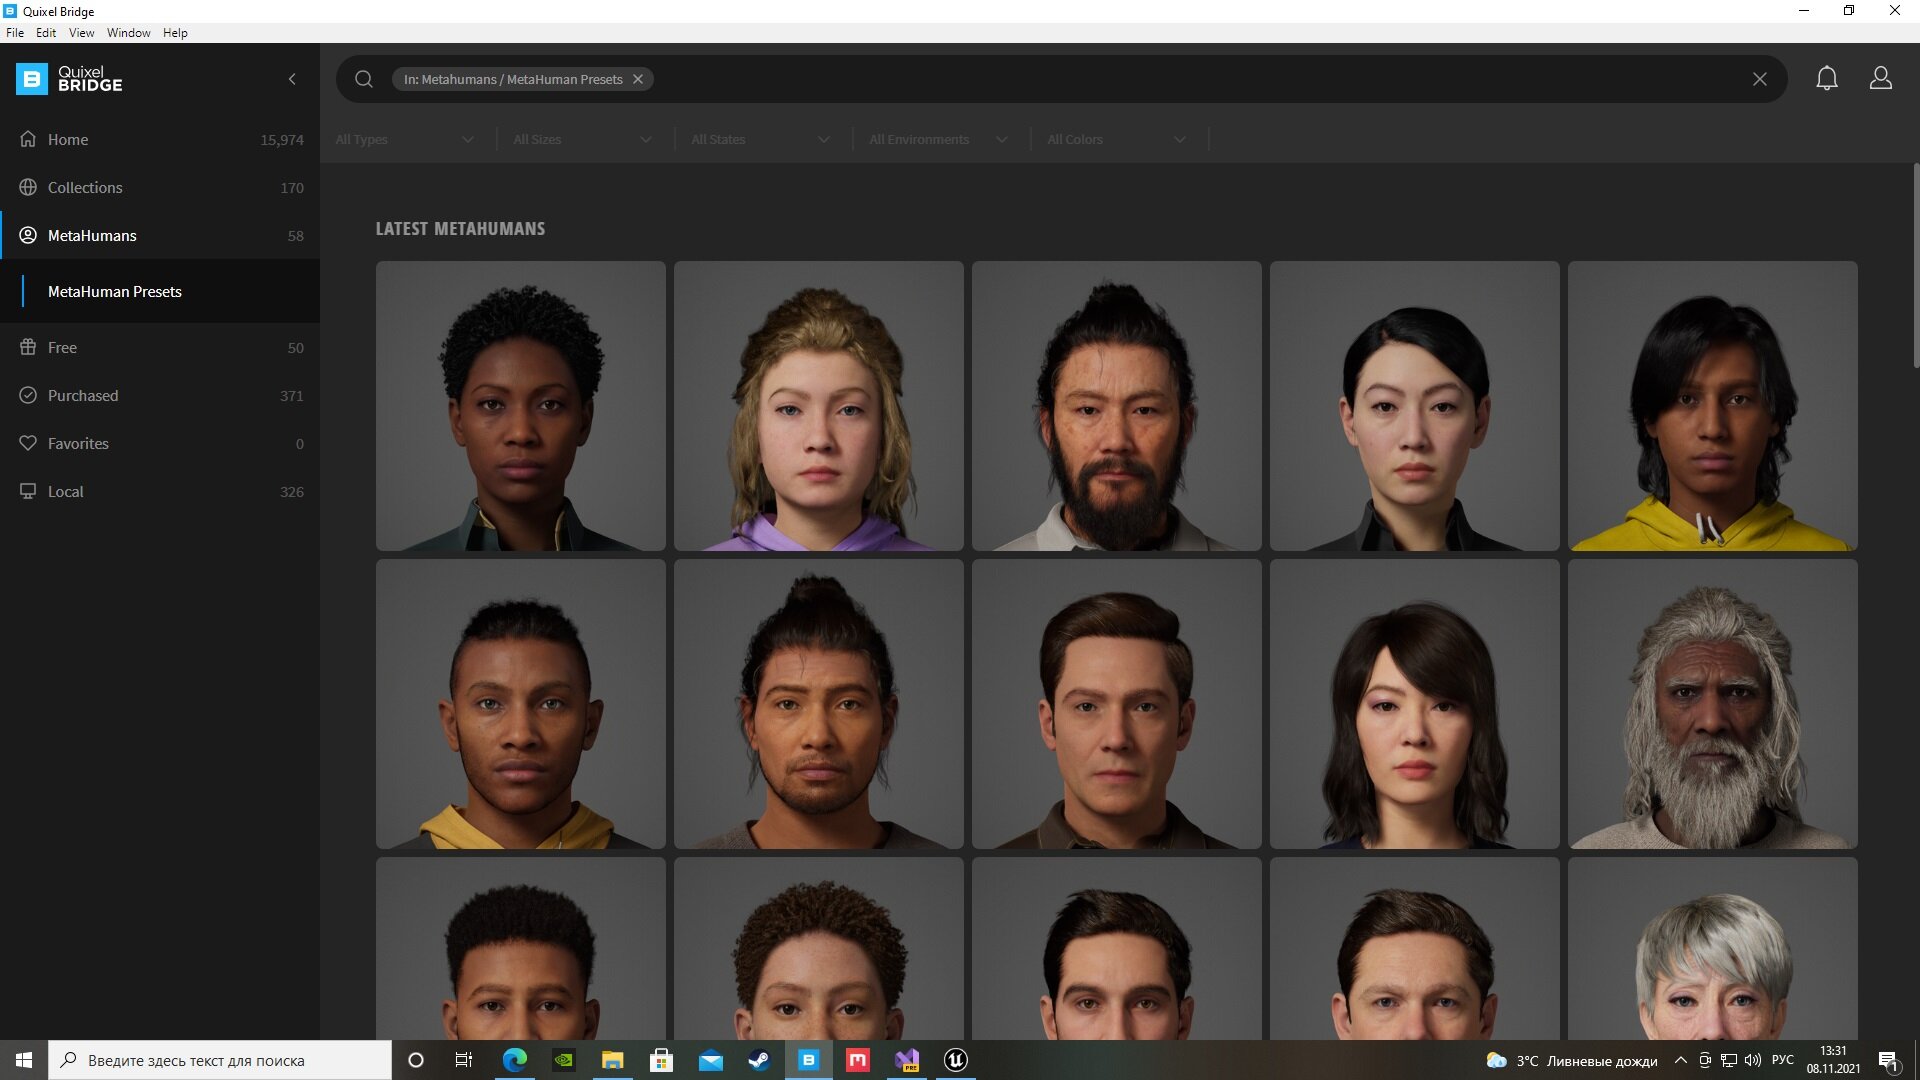Expand the All States dropdown
The width and height of the screenshot is (1920, 1080).
coord(761,139)
